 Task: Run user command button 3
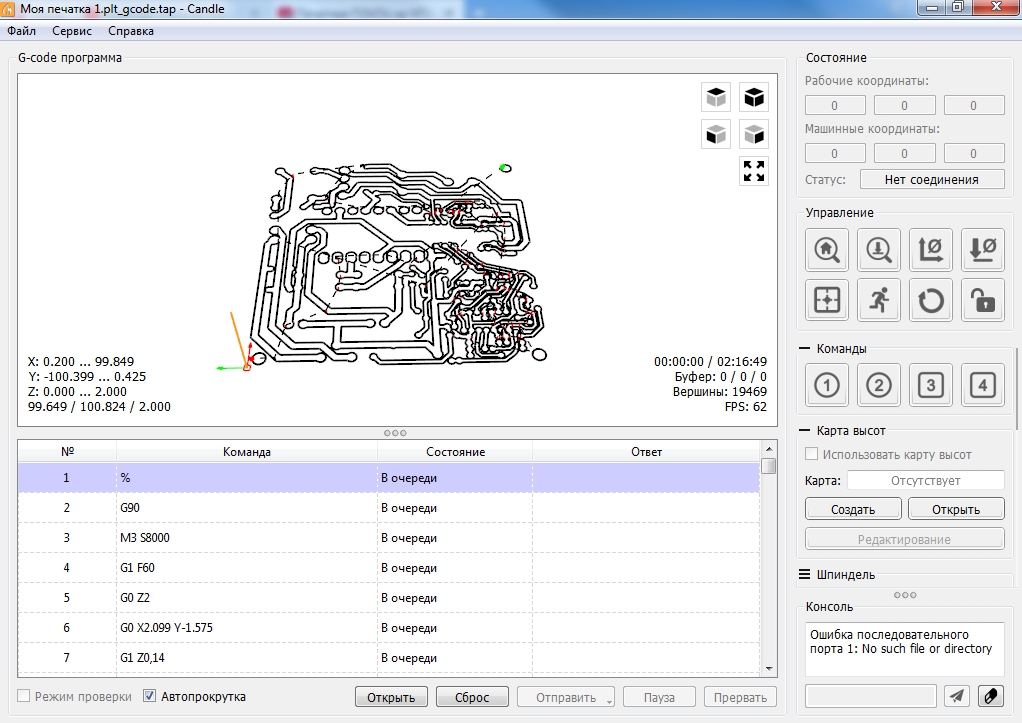931,385
